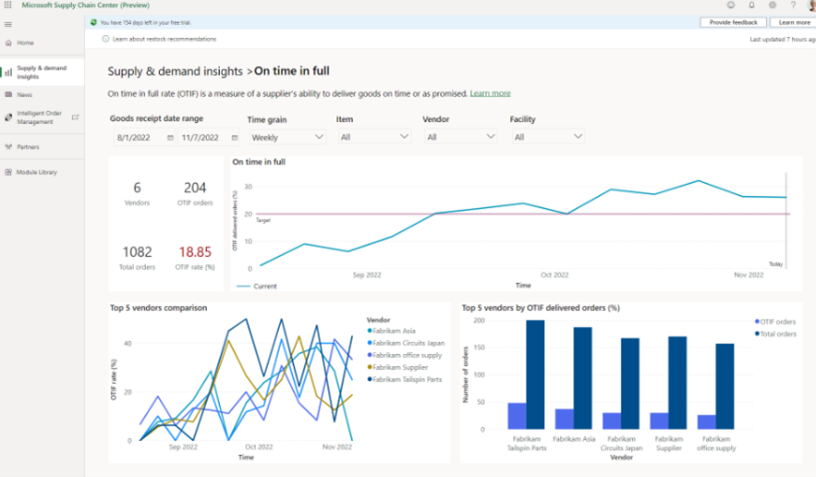The width and height of the screenshot is (816, 477).
Task: Click the smiley feedback icon
Action: 730,5
